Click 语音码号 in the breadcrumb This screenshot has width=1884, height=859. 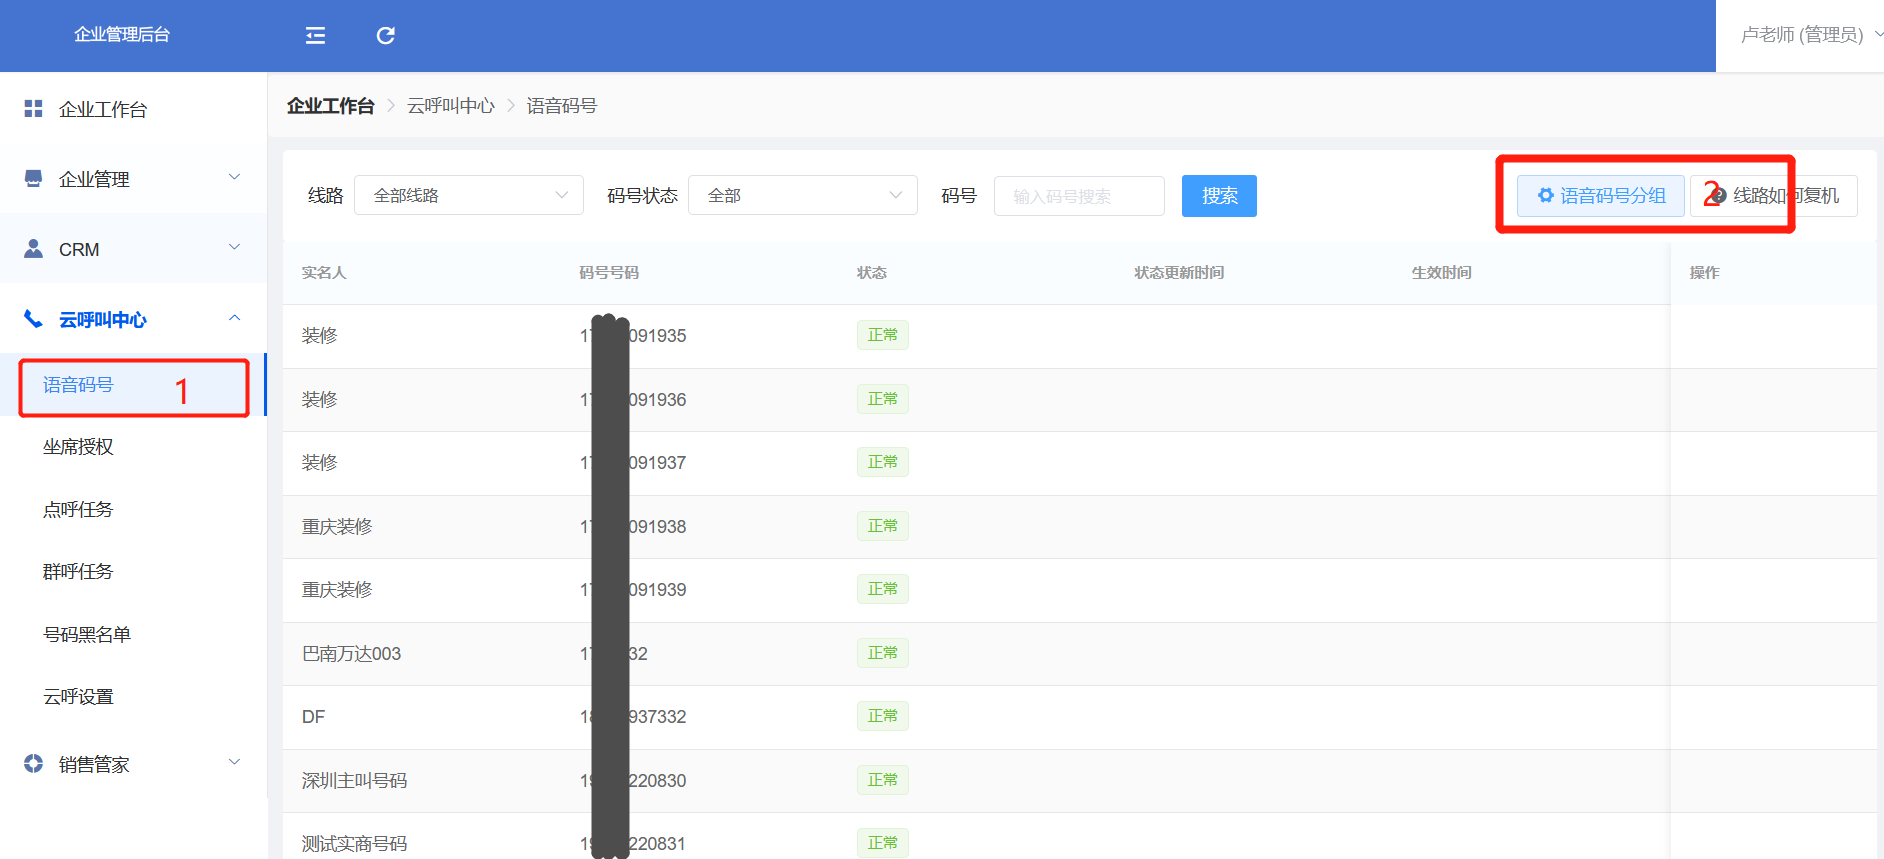pos(562,106)
